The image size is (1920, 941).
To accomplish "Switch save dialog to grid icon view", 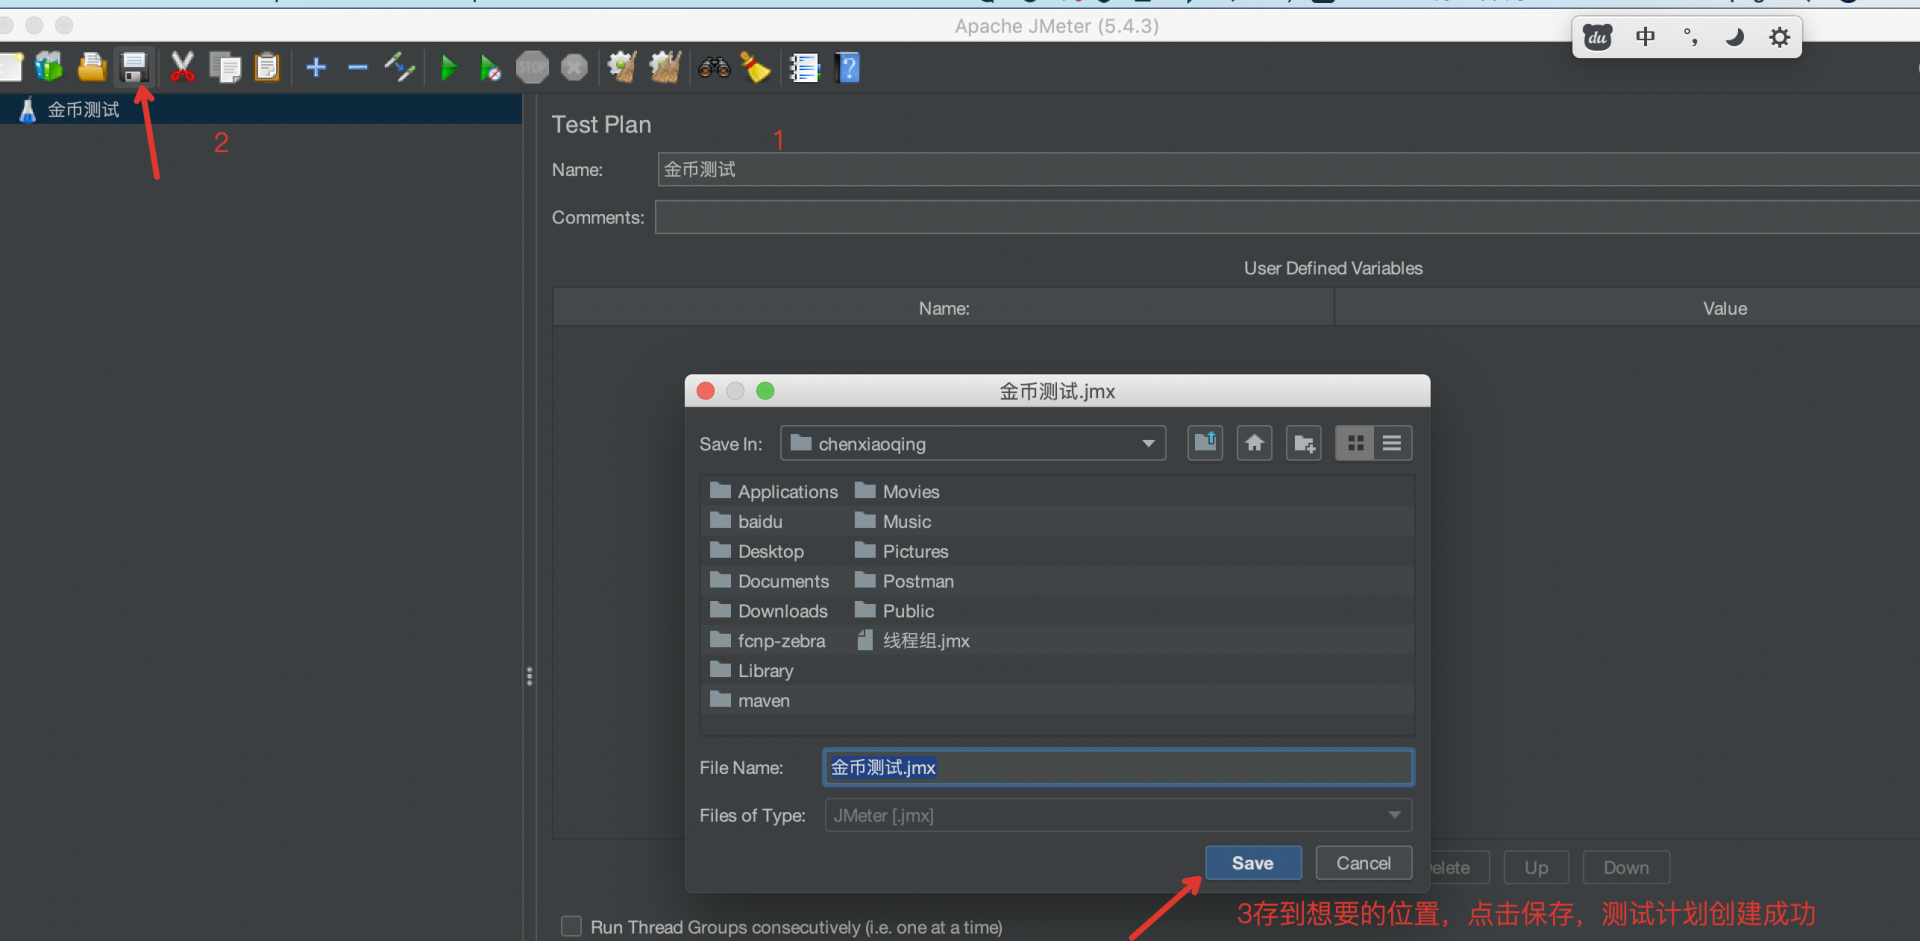I will pyautogui.click(x=1355, y=443).
